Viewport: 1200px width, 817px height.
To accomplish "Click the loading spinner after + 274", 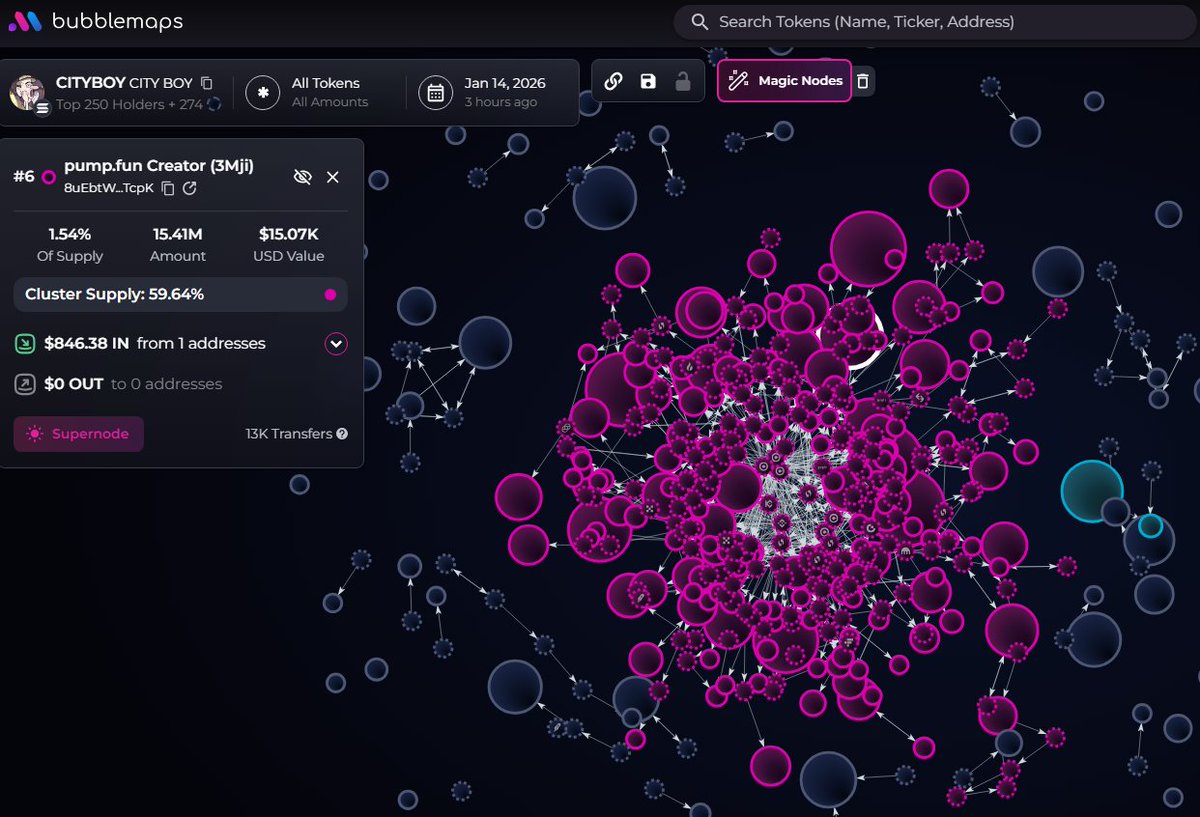I will [x=214, y=104].
